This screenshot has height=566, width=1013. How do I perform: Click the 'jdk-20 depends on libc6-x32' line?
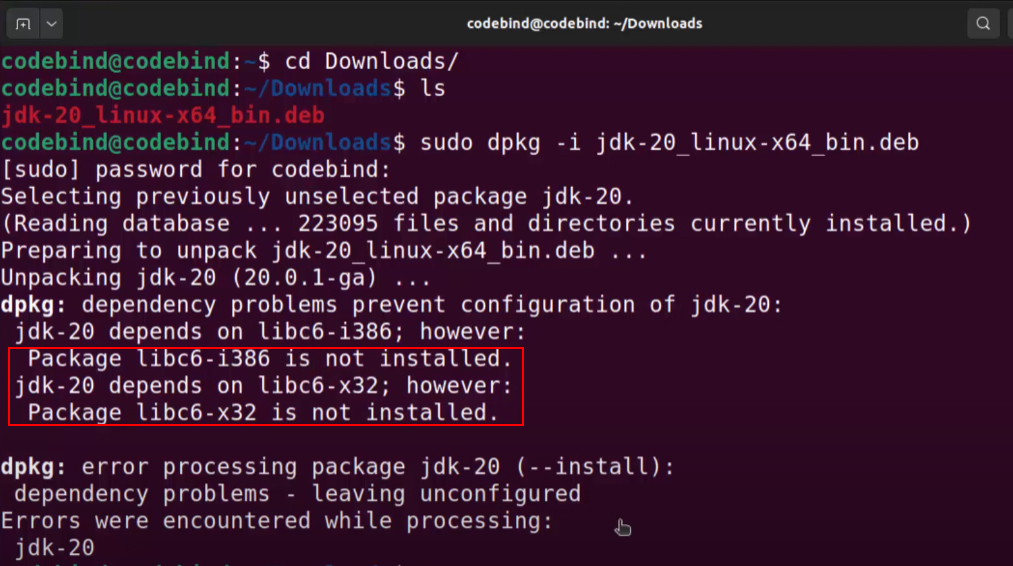click(x=263, y=386)
